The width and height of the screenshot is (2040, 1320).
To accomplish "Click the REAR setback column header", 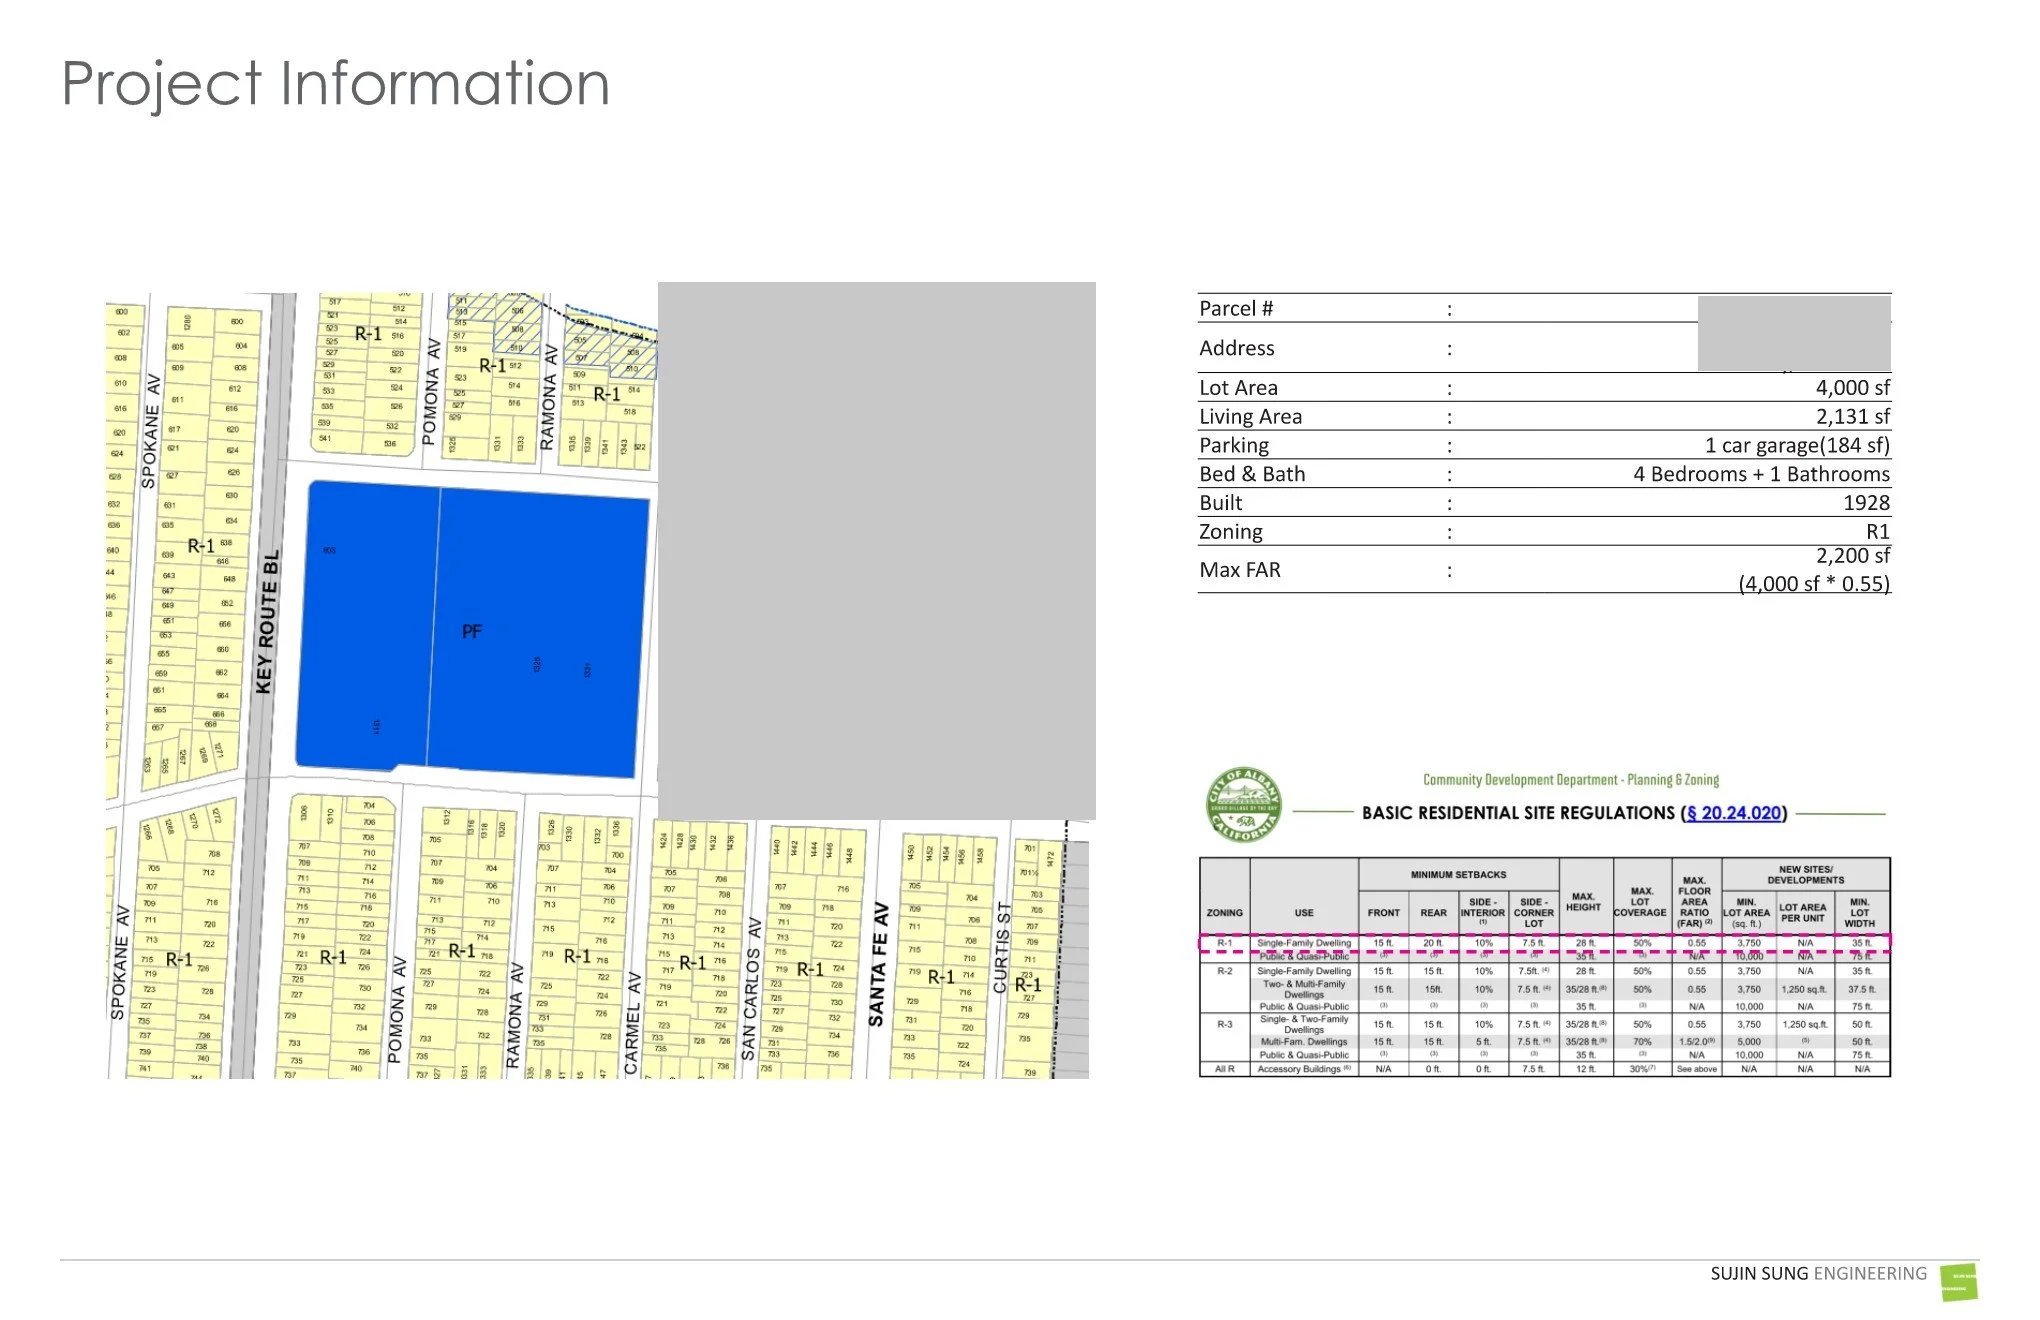I will pyautogui.click(x=1433, y=913).
